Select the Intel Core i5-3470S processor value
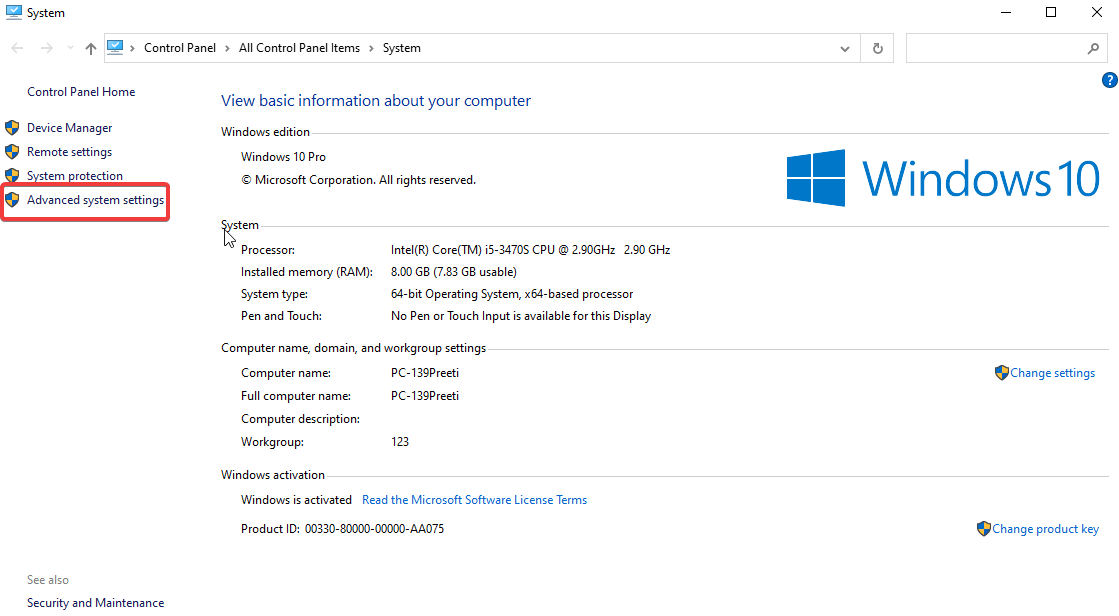Image resolution: width=1119 pixels, height=616 pixels. coord(530,250)
